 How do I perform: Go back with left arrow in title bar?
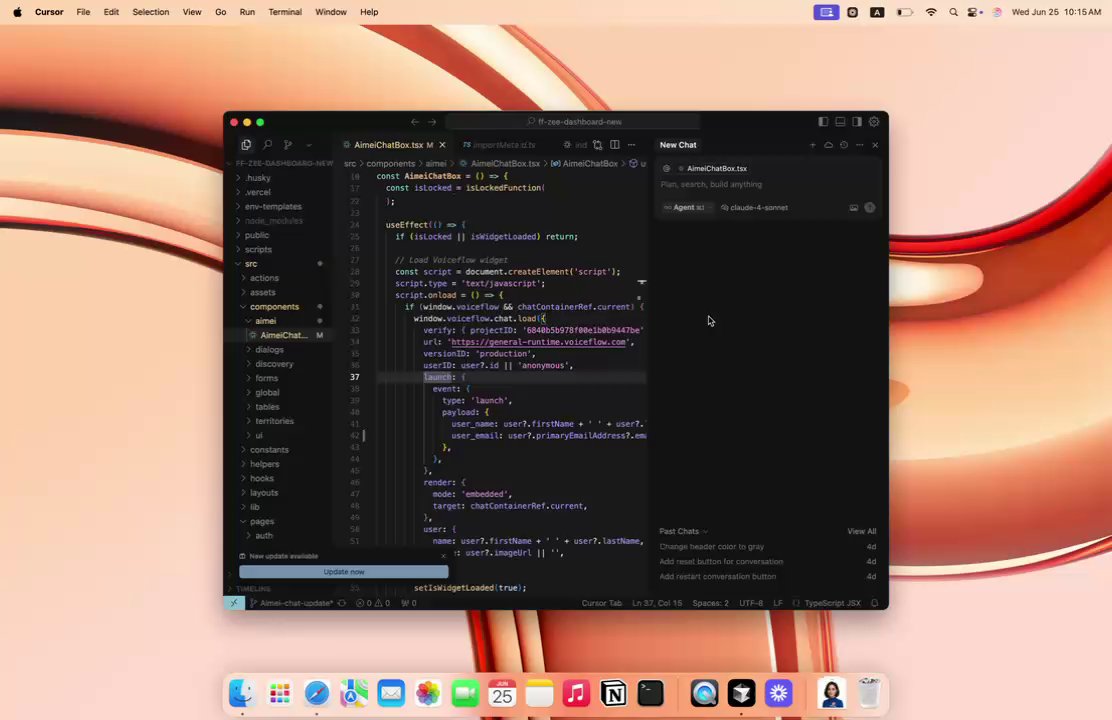pos(415,122)
